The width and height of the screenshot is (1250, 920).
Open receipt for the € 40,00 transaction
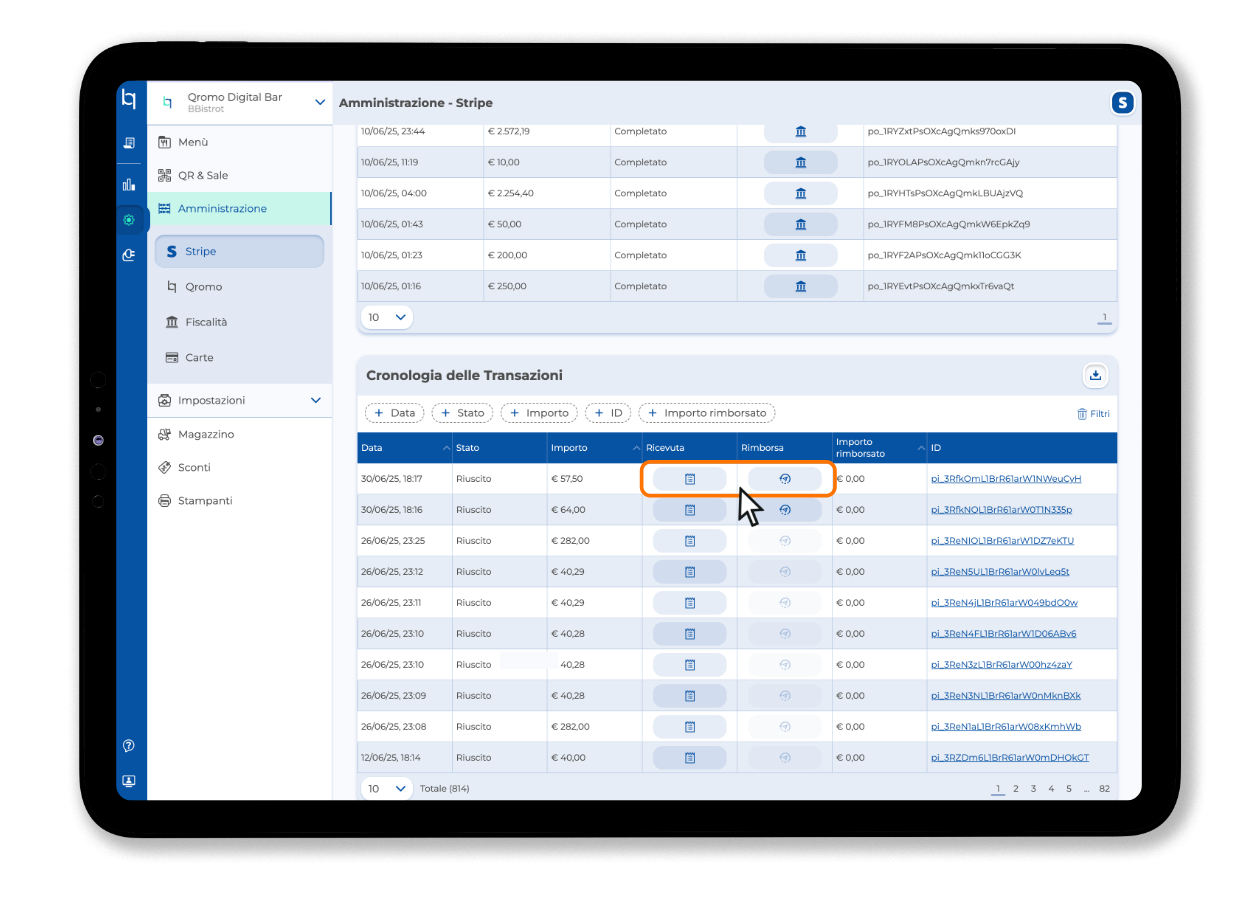pos(690,758)
